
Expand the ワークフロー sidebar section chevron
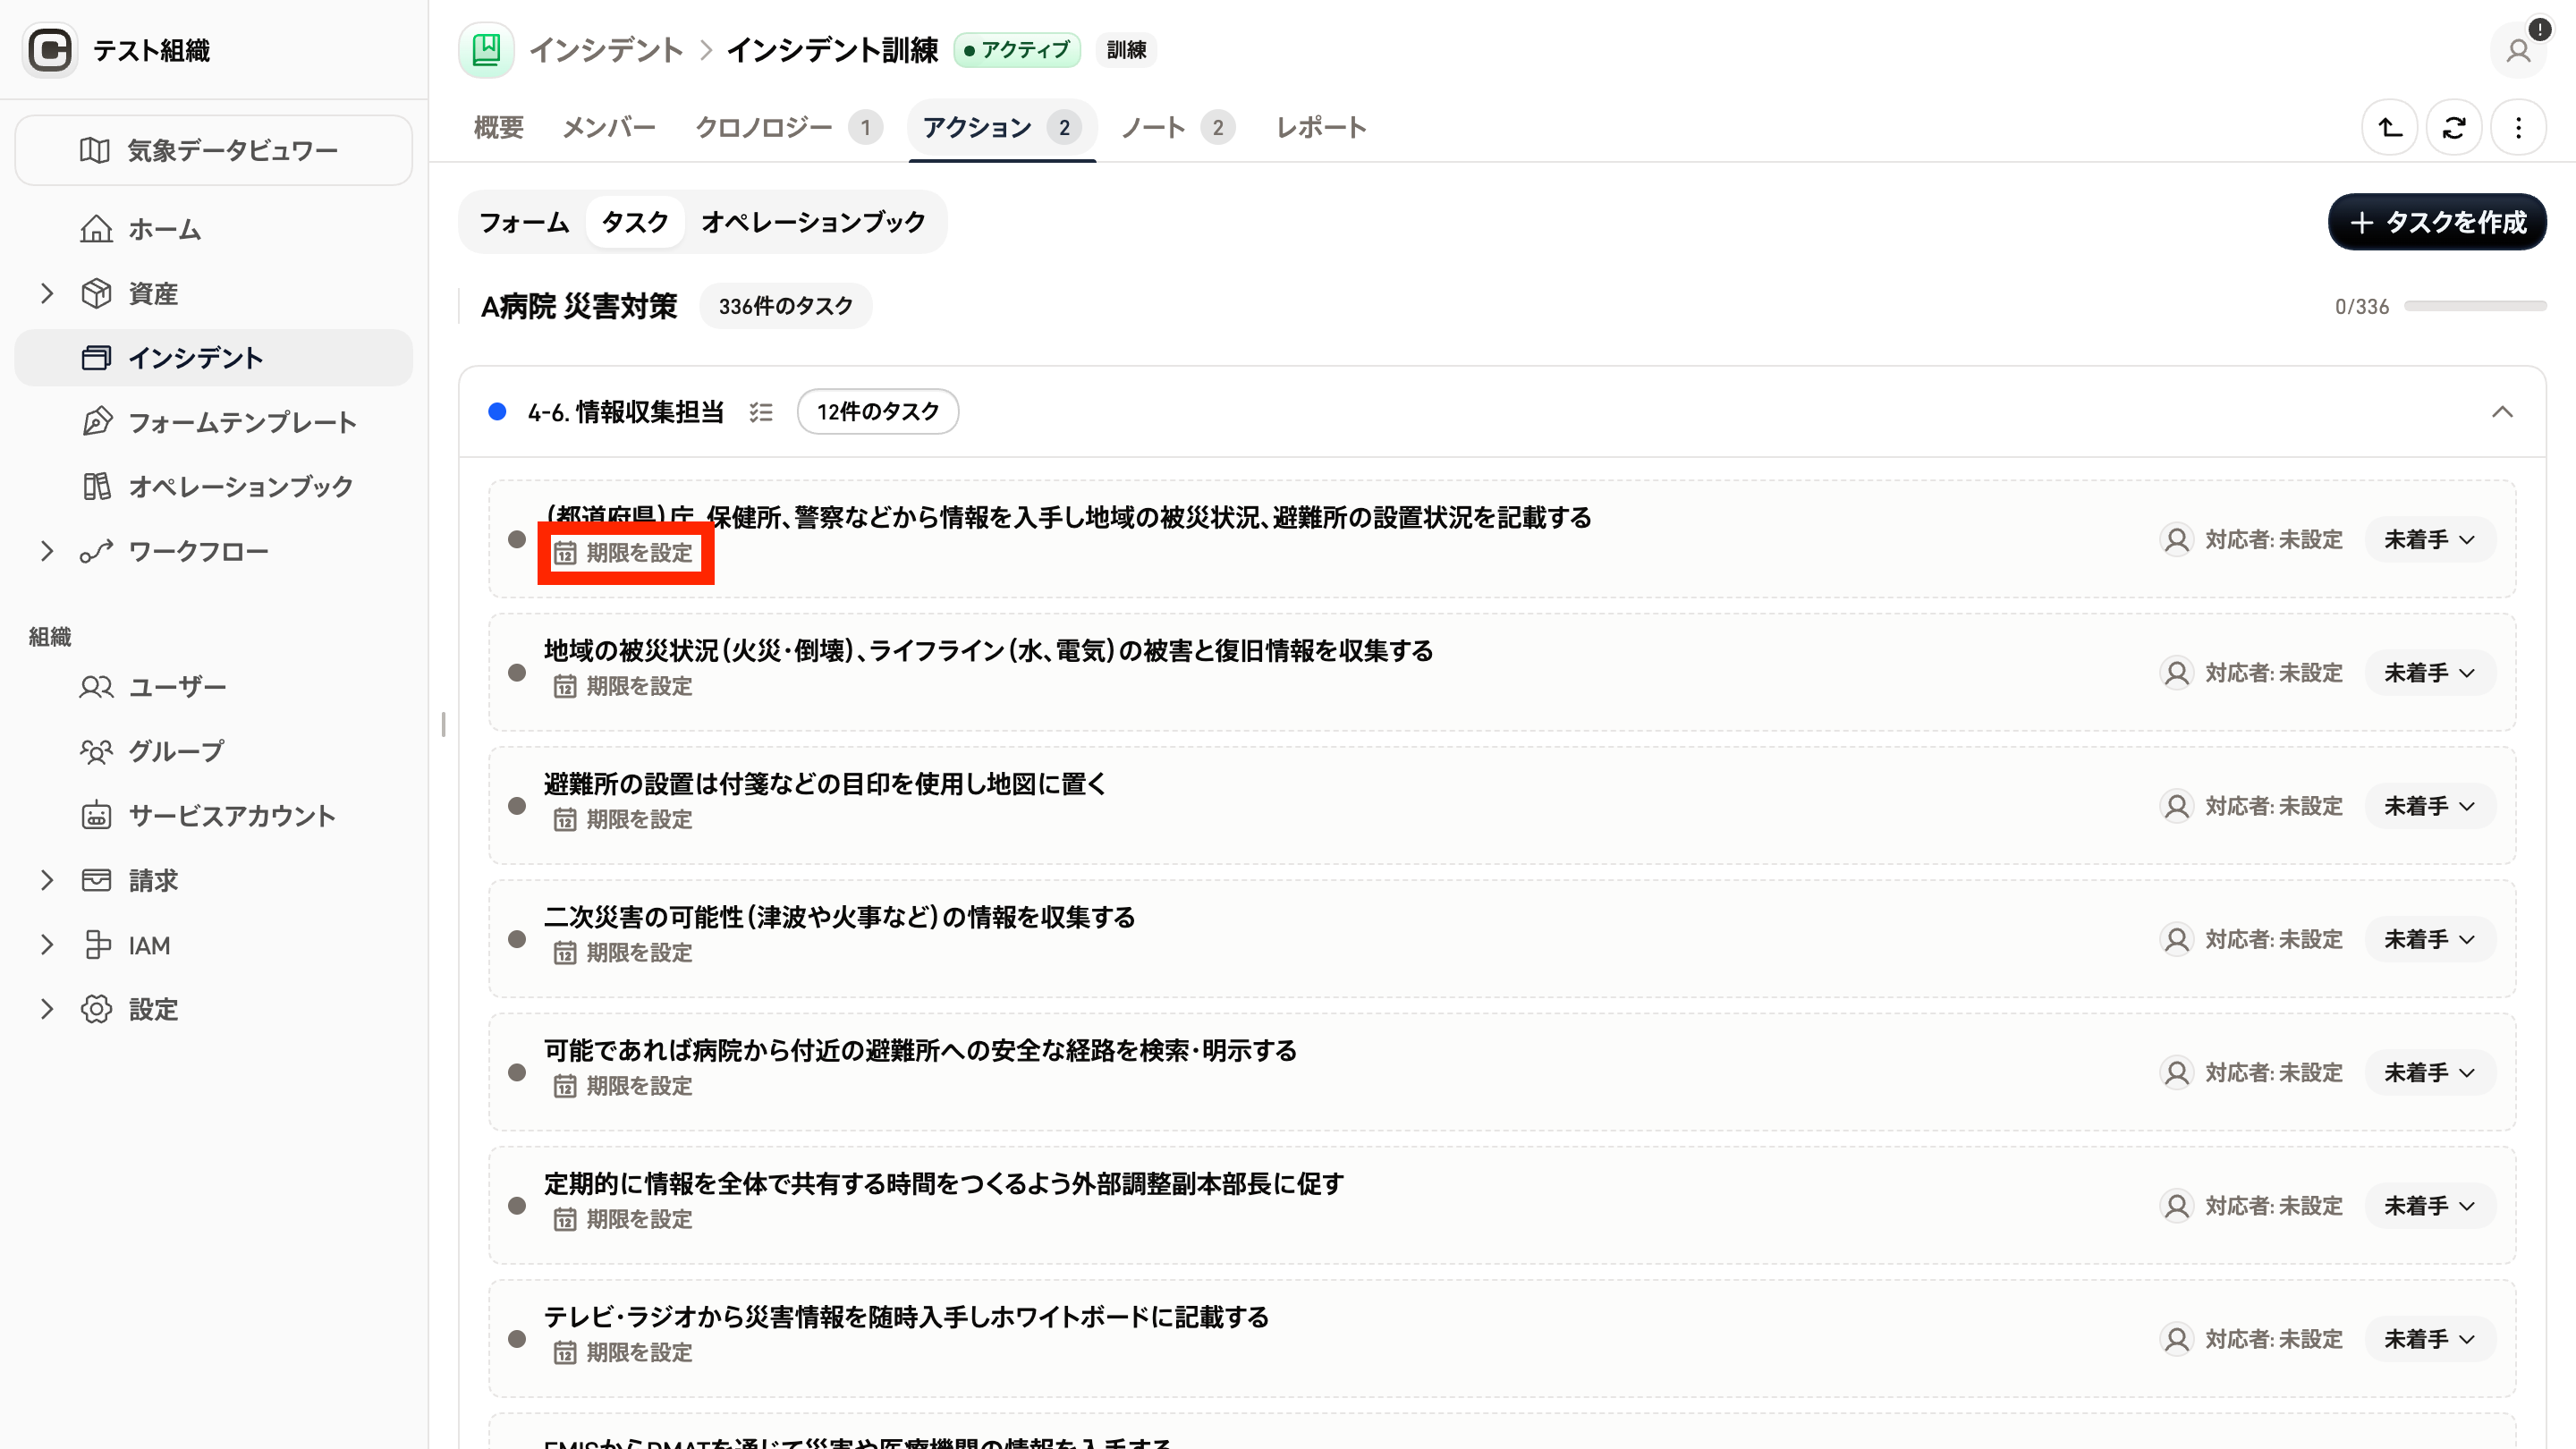pyautogui.click(x=46, y=551)
